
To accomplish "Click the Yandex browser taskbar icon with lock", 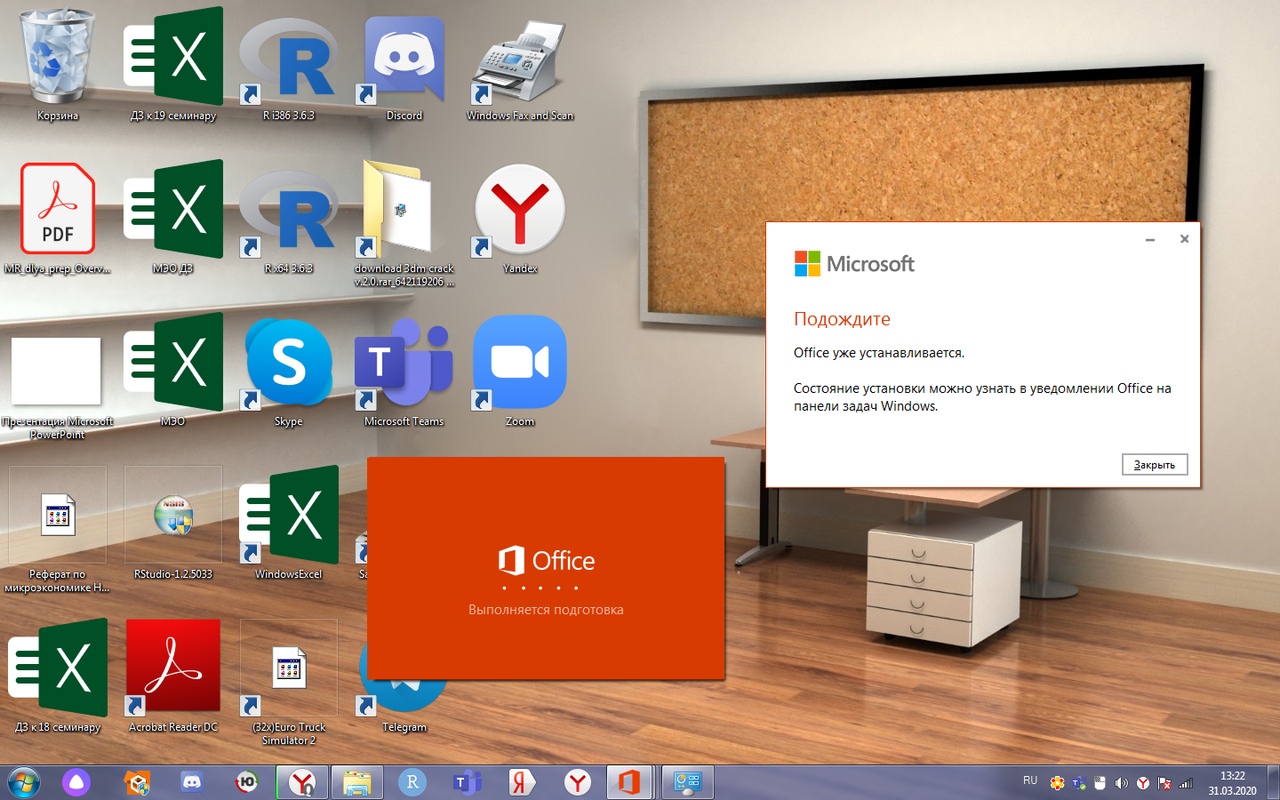I will coord(302,782).
